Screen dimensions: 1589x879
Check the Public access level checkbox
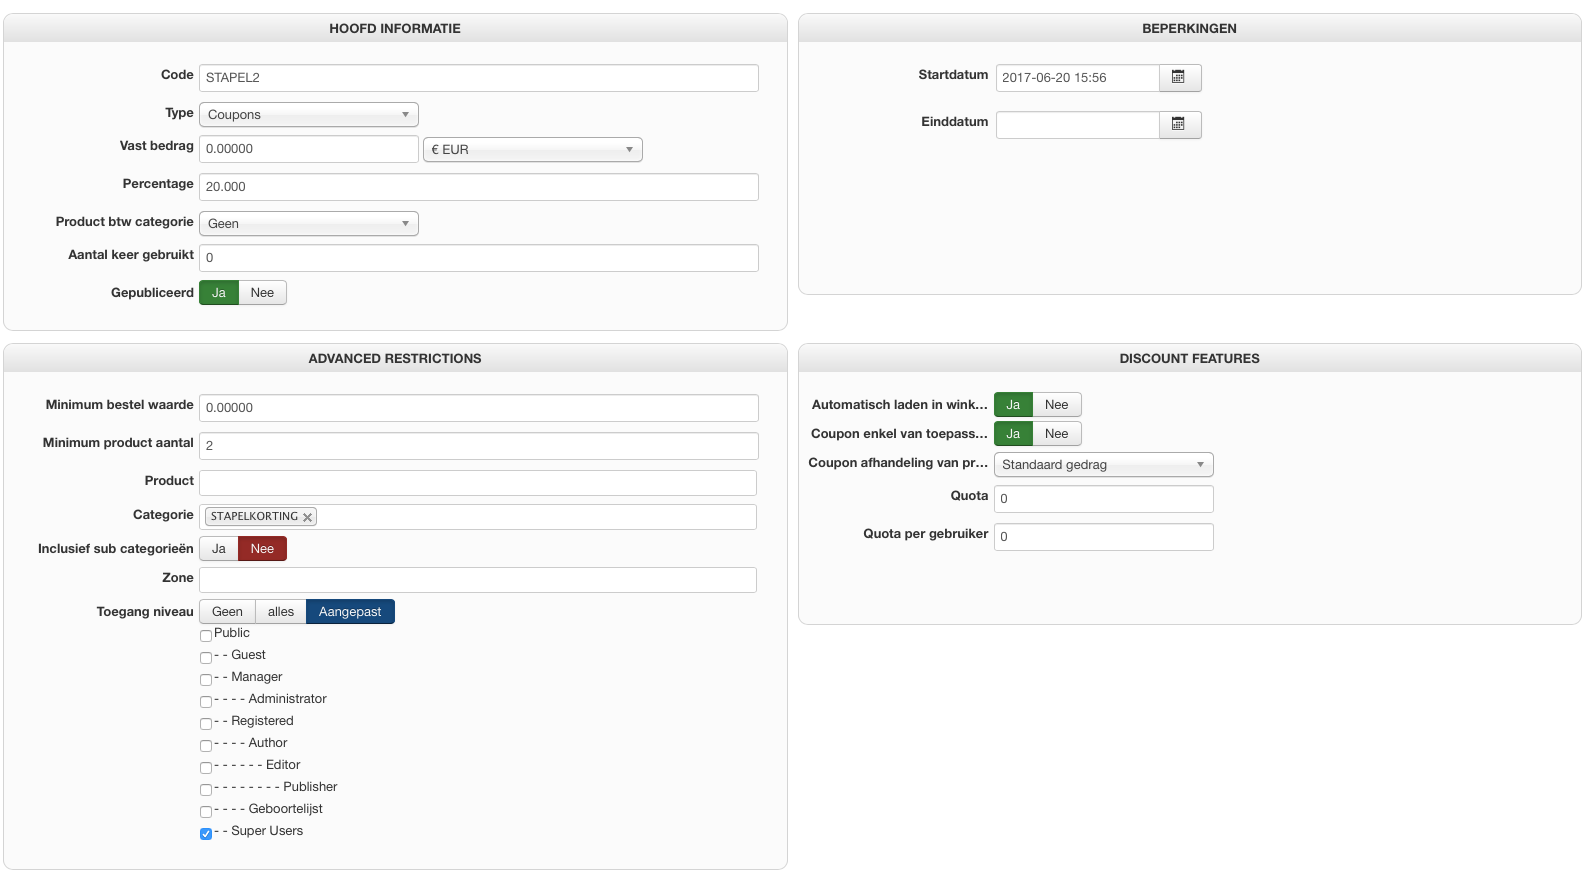pyautogui.click(x=206, y=635)
